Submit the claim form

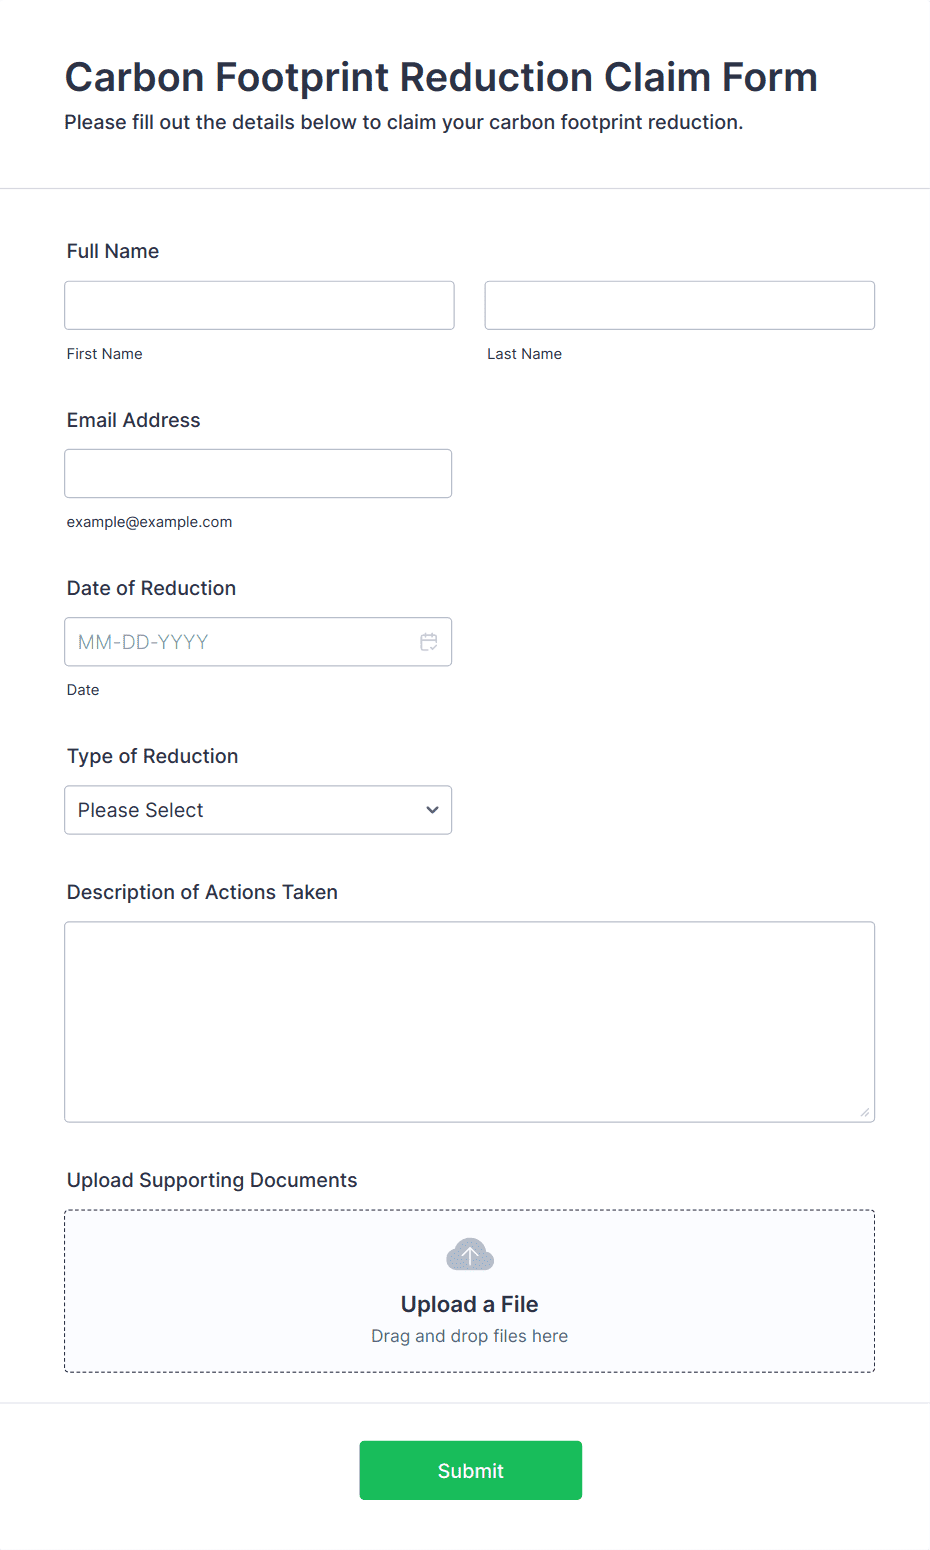pyautogui.click(x=471, y=1470)
